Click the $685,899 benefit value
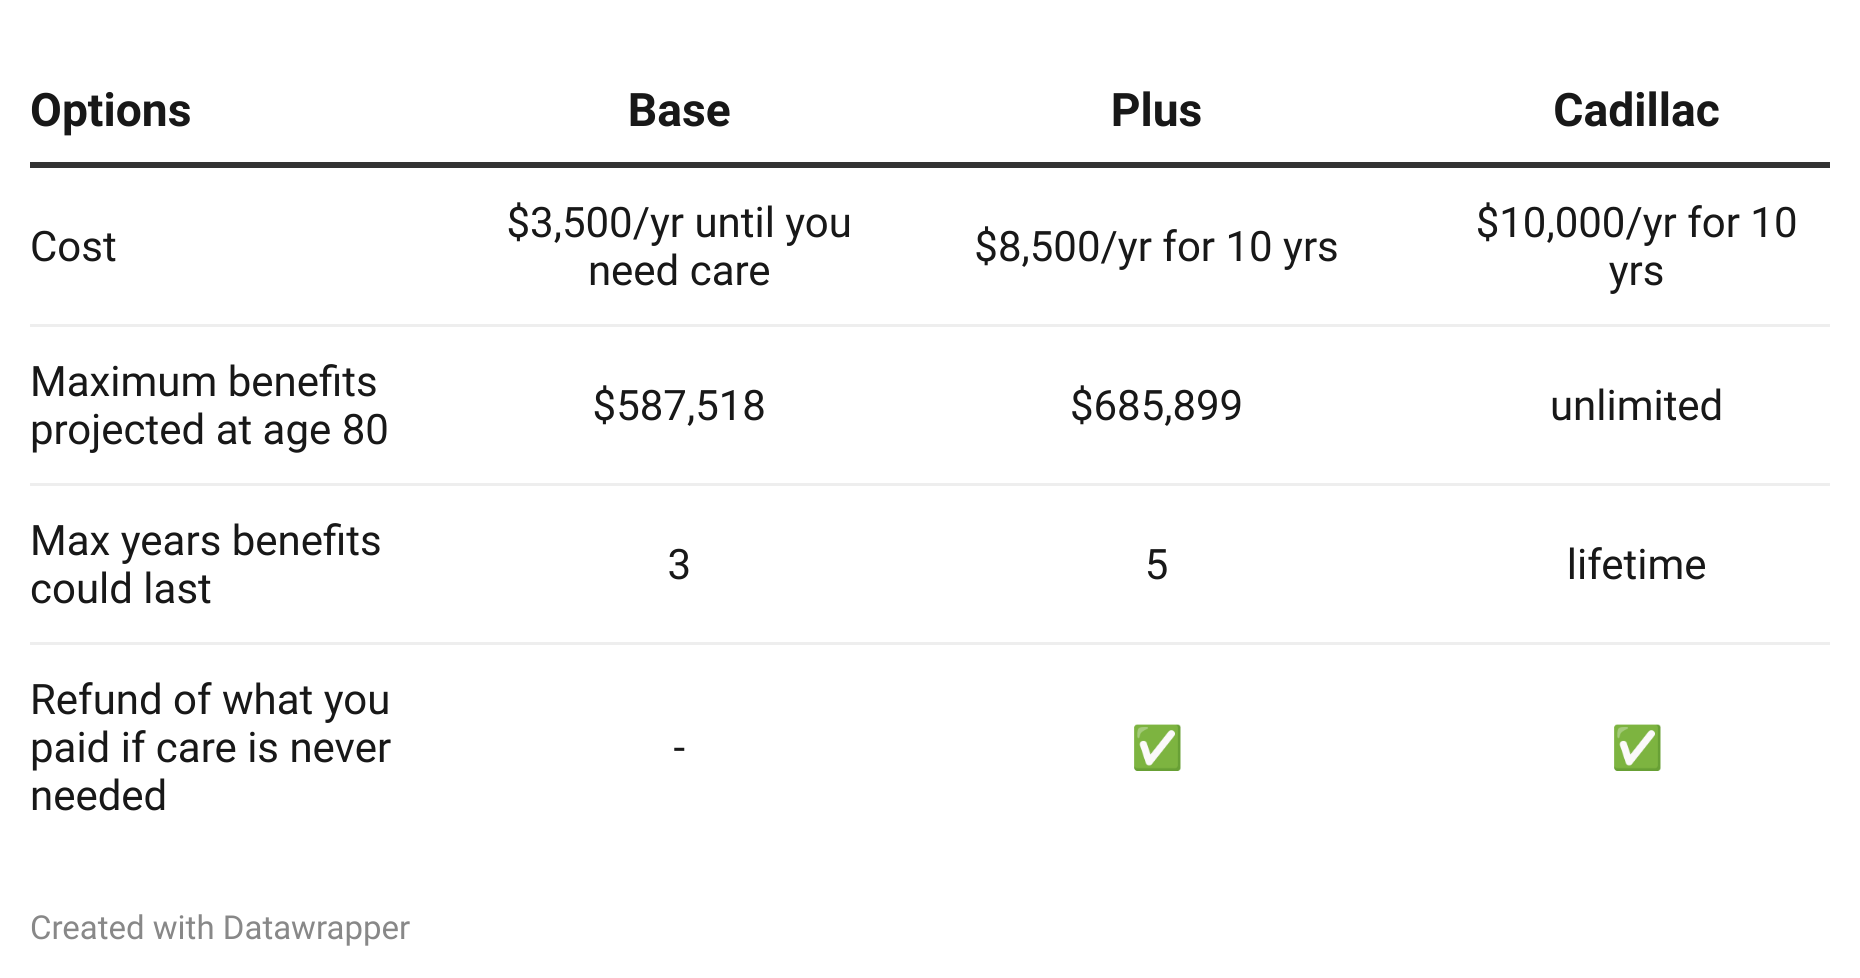This screenshot has width=1860, height=978. pos(1156,406)
